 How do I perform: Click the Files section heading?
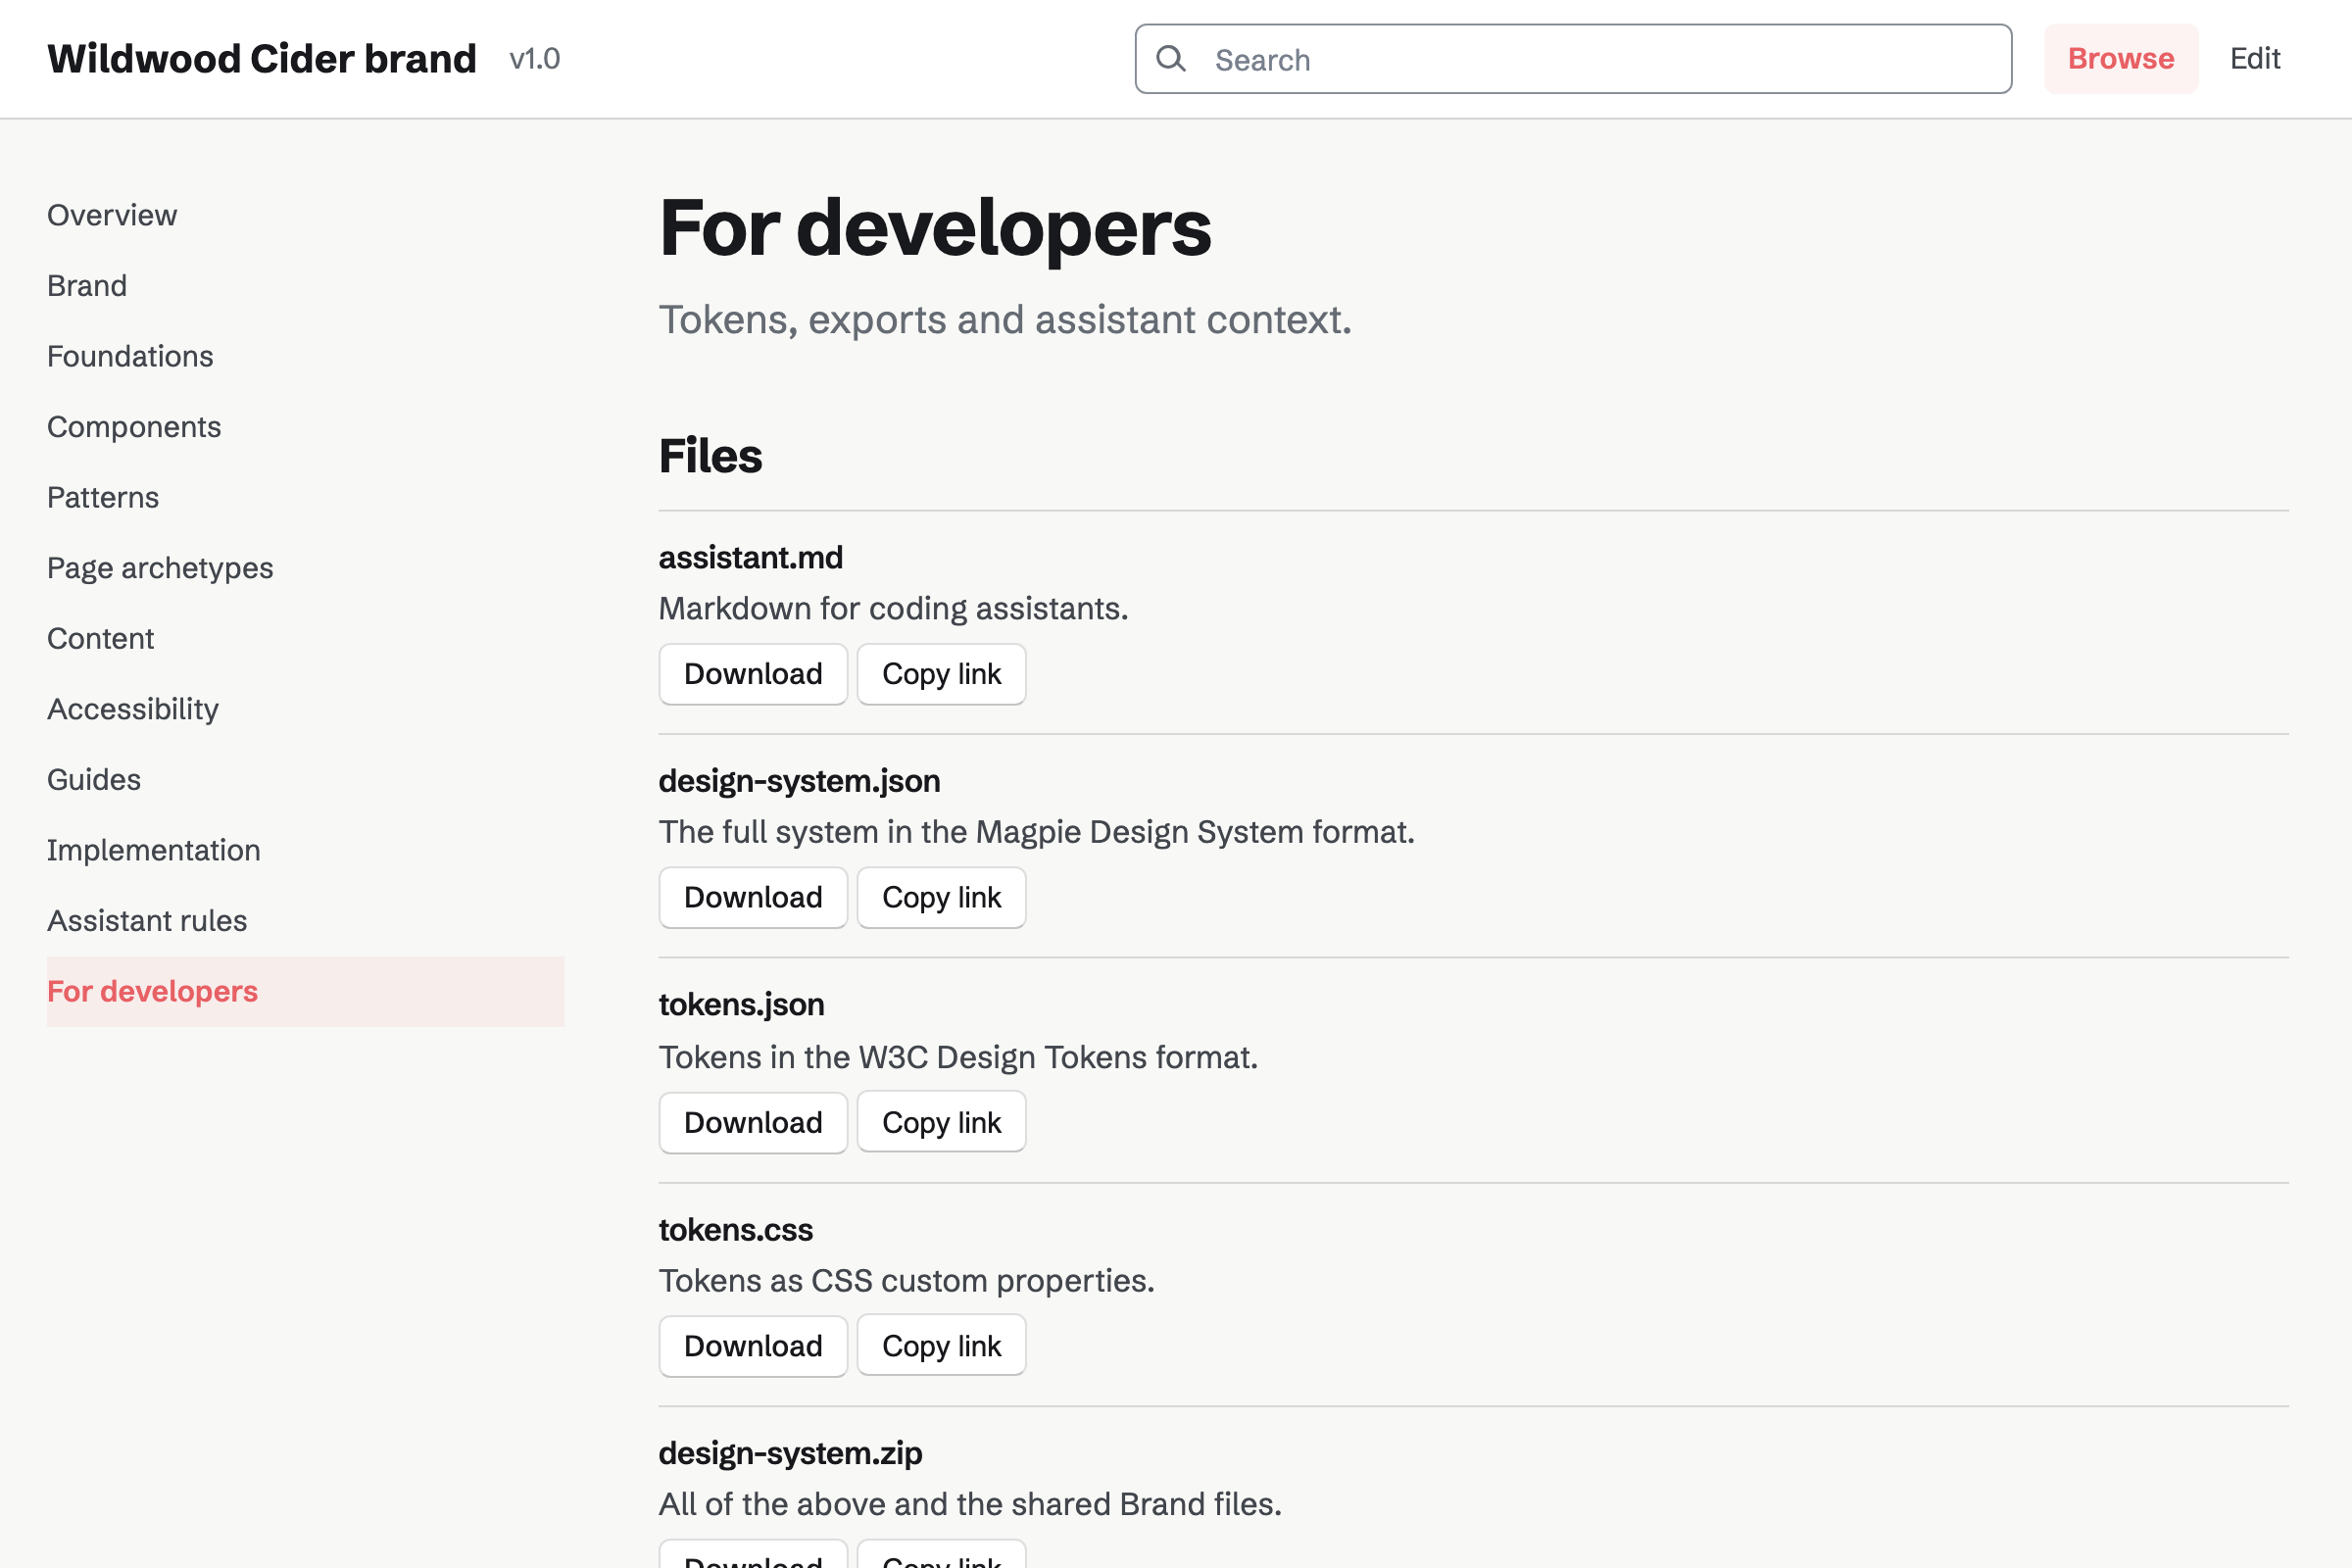pyautogui.click(x=710, y=456)
